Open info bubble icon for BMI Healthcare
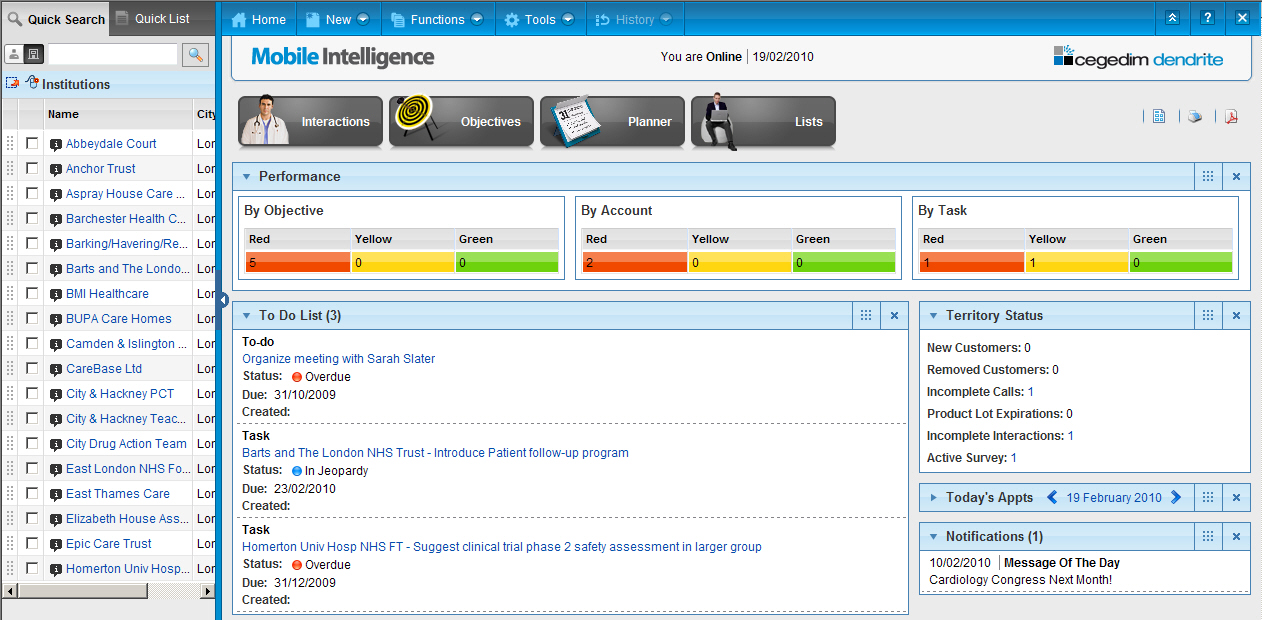This screenshot has height=620, width=1262. coord(56,294)
